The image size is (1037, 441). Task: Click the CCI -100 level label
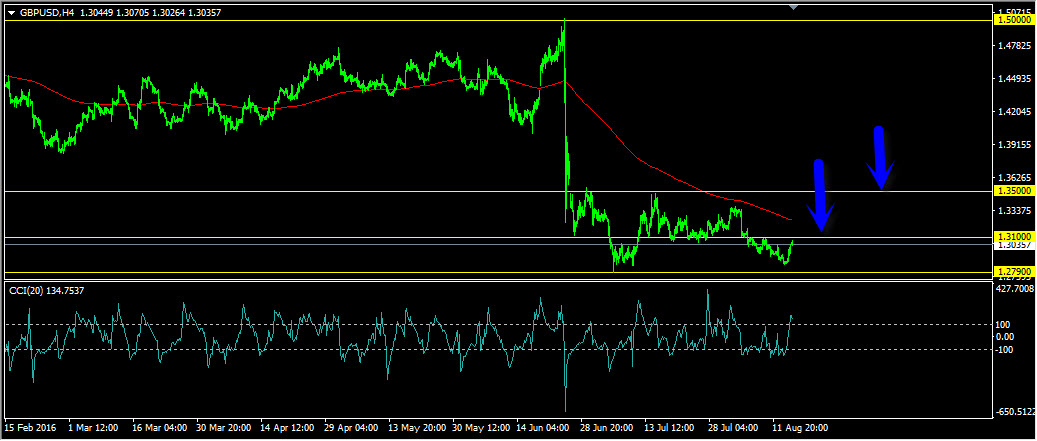[1005, 349]
